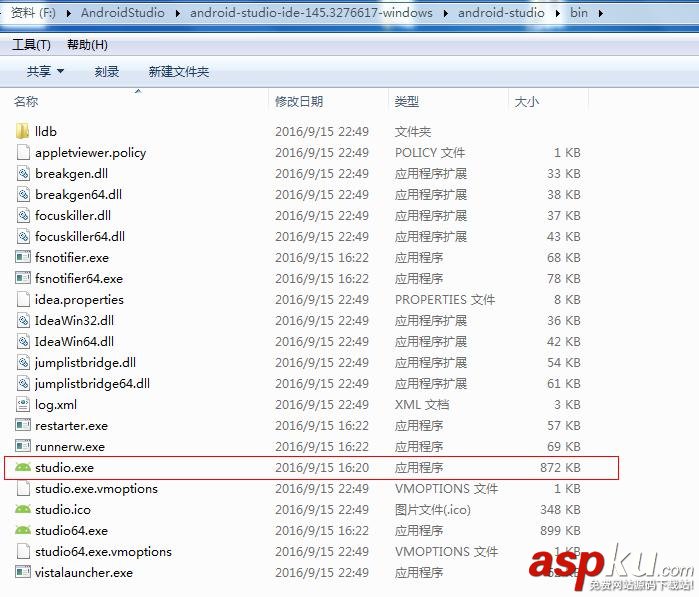Click the log.xml document icon
The image size is (699, 597).
(x=23, y=404)
